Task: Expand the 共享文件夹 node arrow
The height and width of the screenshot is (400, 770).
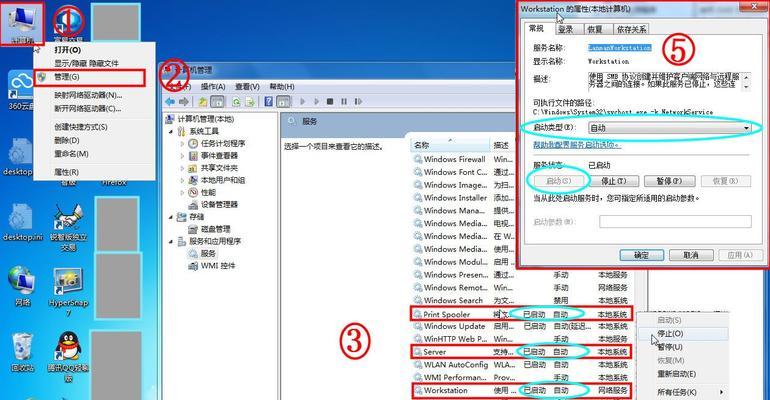Action: [x=182, y=168]
